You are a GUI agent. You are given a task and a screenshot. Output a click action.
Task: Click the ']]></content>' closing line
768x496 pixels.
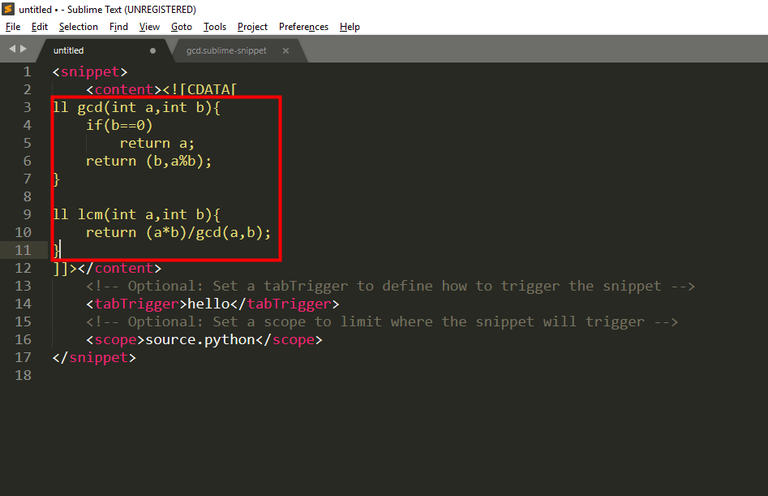point(107,268)
